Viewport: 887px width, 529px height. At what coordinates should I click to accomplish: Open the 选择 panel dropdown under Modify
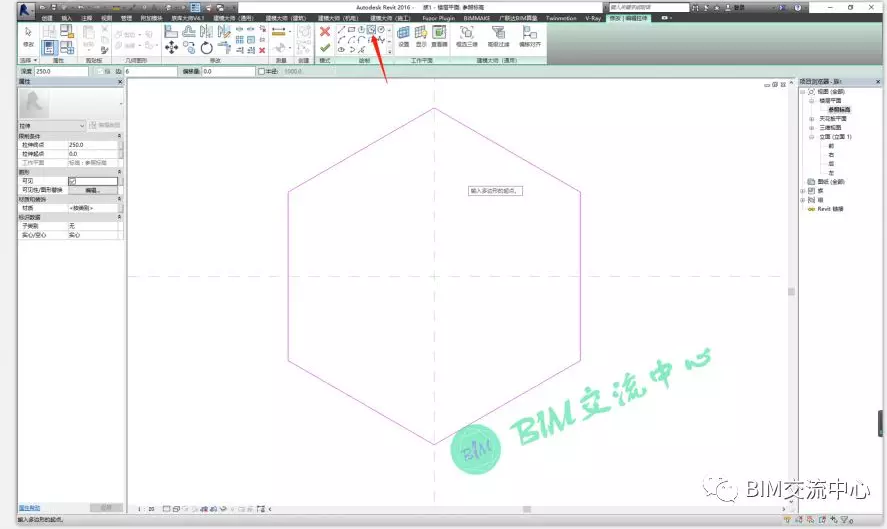(28, 60)
